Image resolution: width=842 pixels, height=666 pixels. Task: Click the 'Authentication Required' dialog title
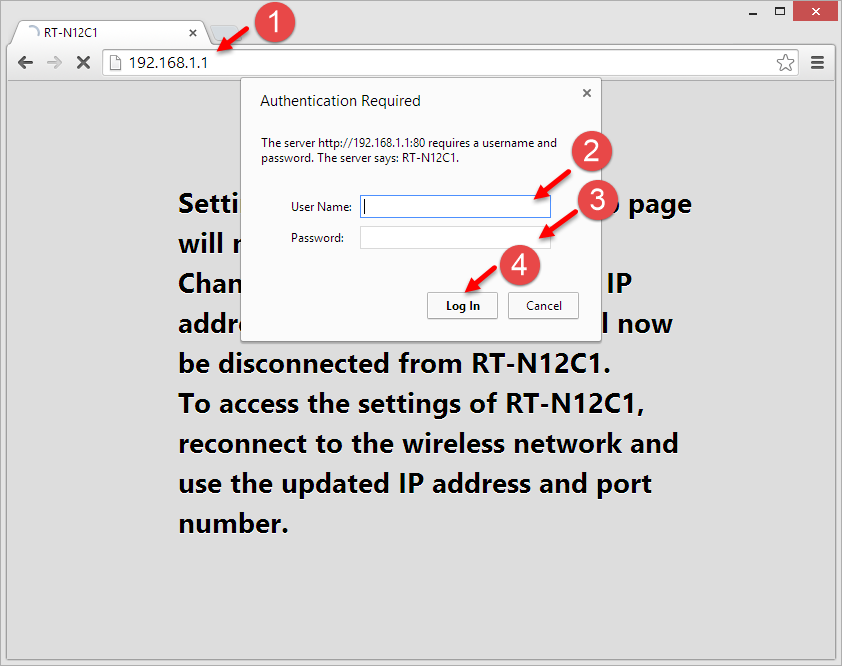click(340, 101)
